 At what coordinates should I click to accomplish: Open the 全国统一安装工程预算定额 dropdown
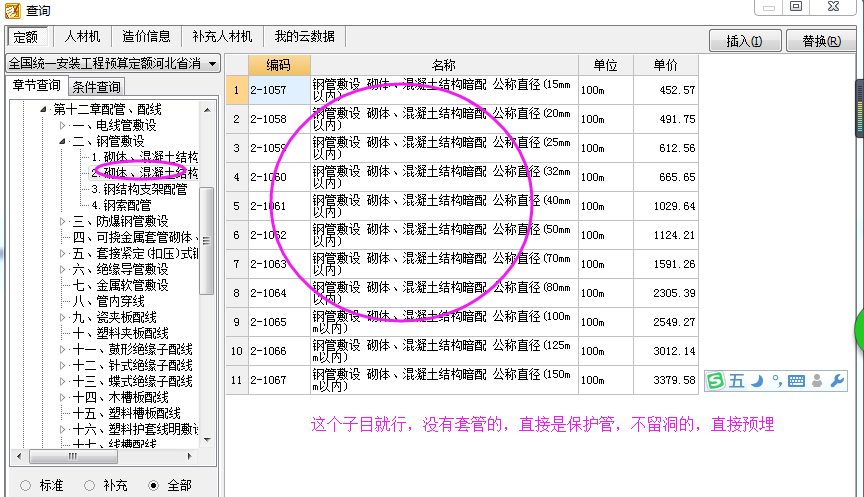[113, 63]
